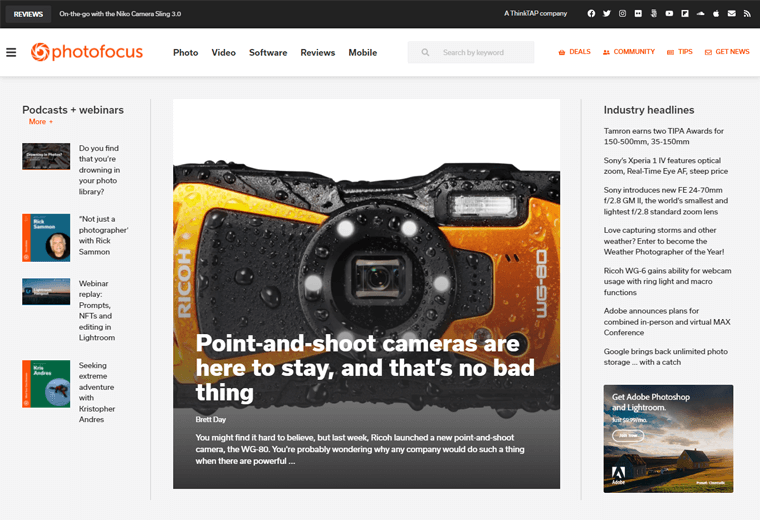This screenshot has height=520, width=760.
Task: Open Photofocus Facebook page icon
Action: coord(591,14)
